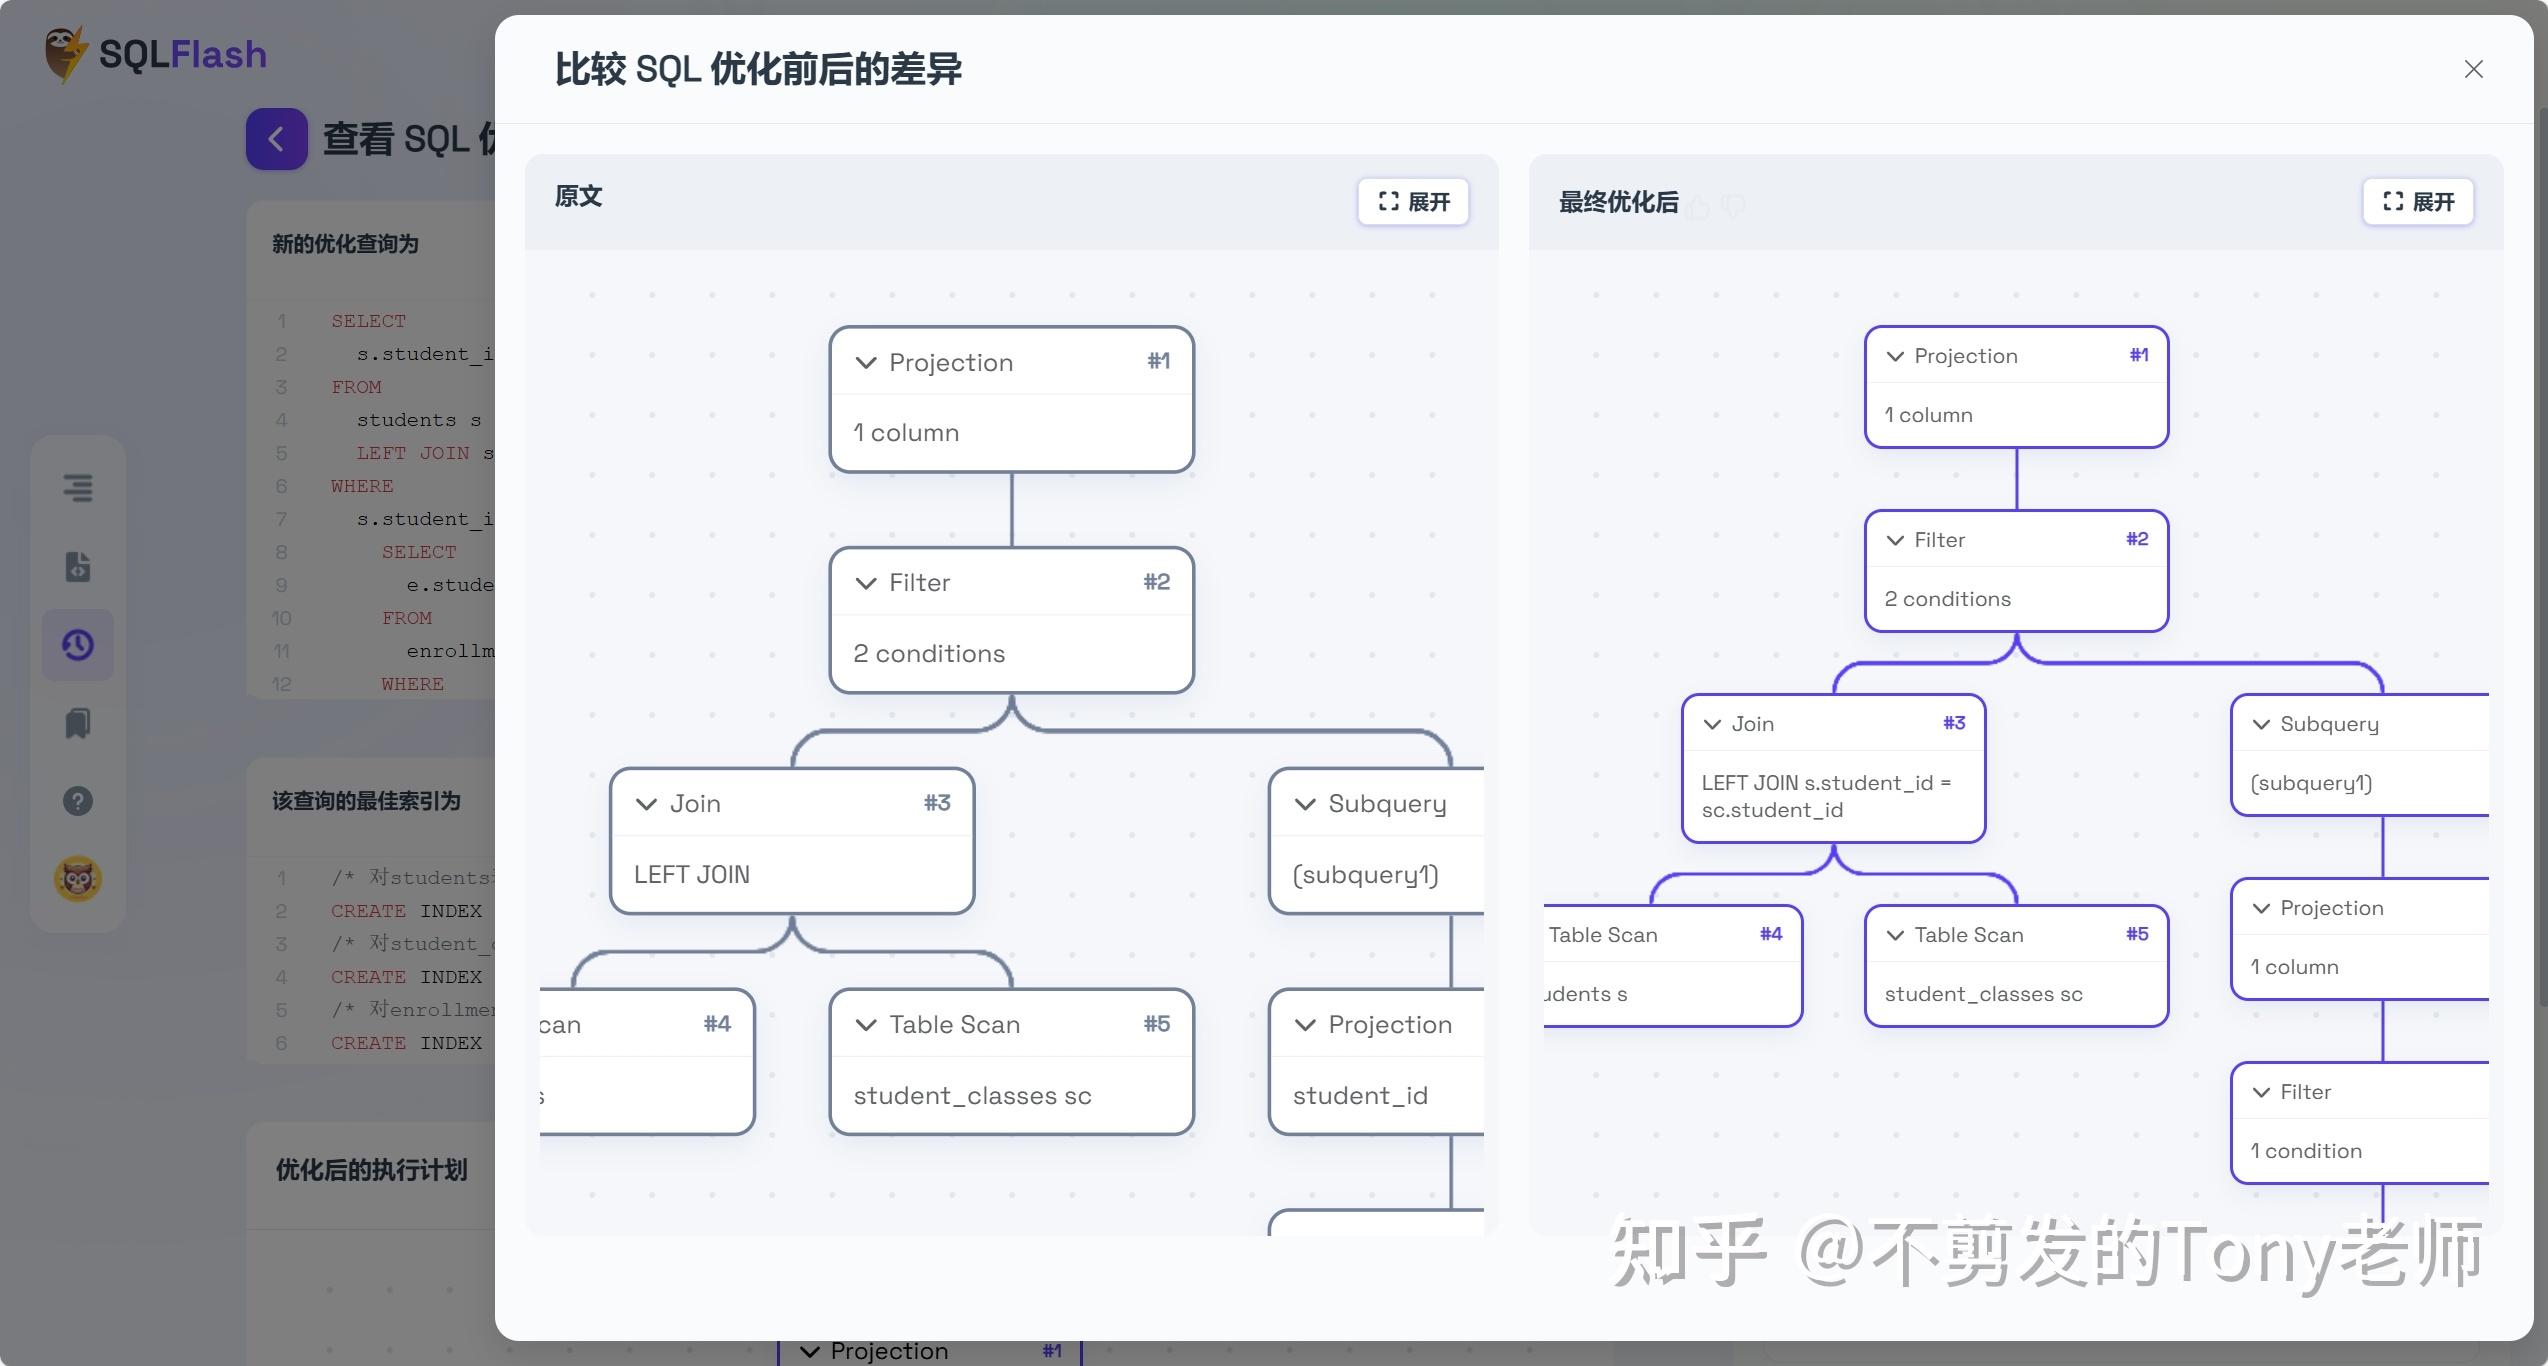Collapse the Table Scan #5 node
Image resolution: width=2548 pixels, height=1366 pixels.
pyautogui.click(x=866, y=1024)
